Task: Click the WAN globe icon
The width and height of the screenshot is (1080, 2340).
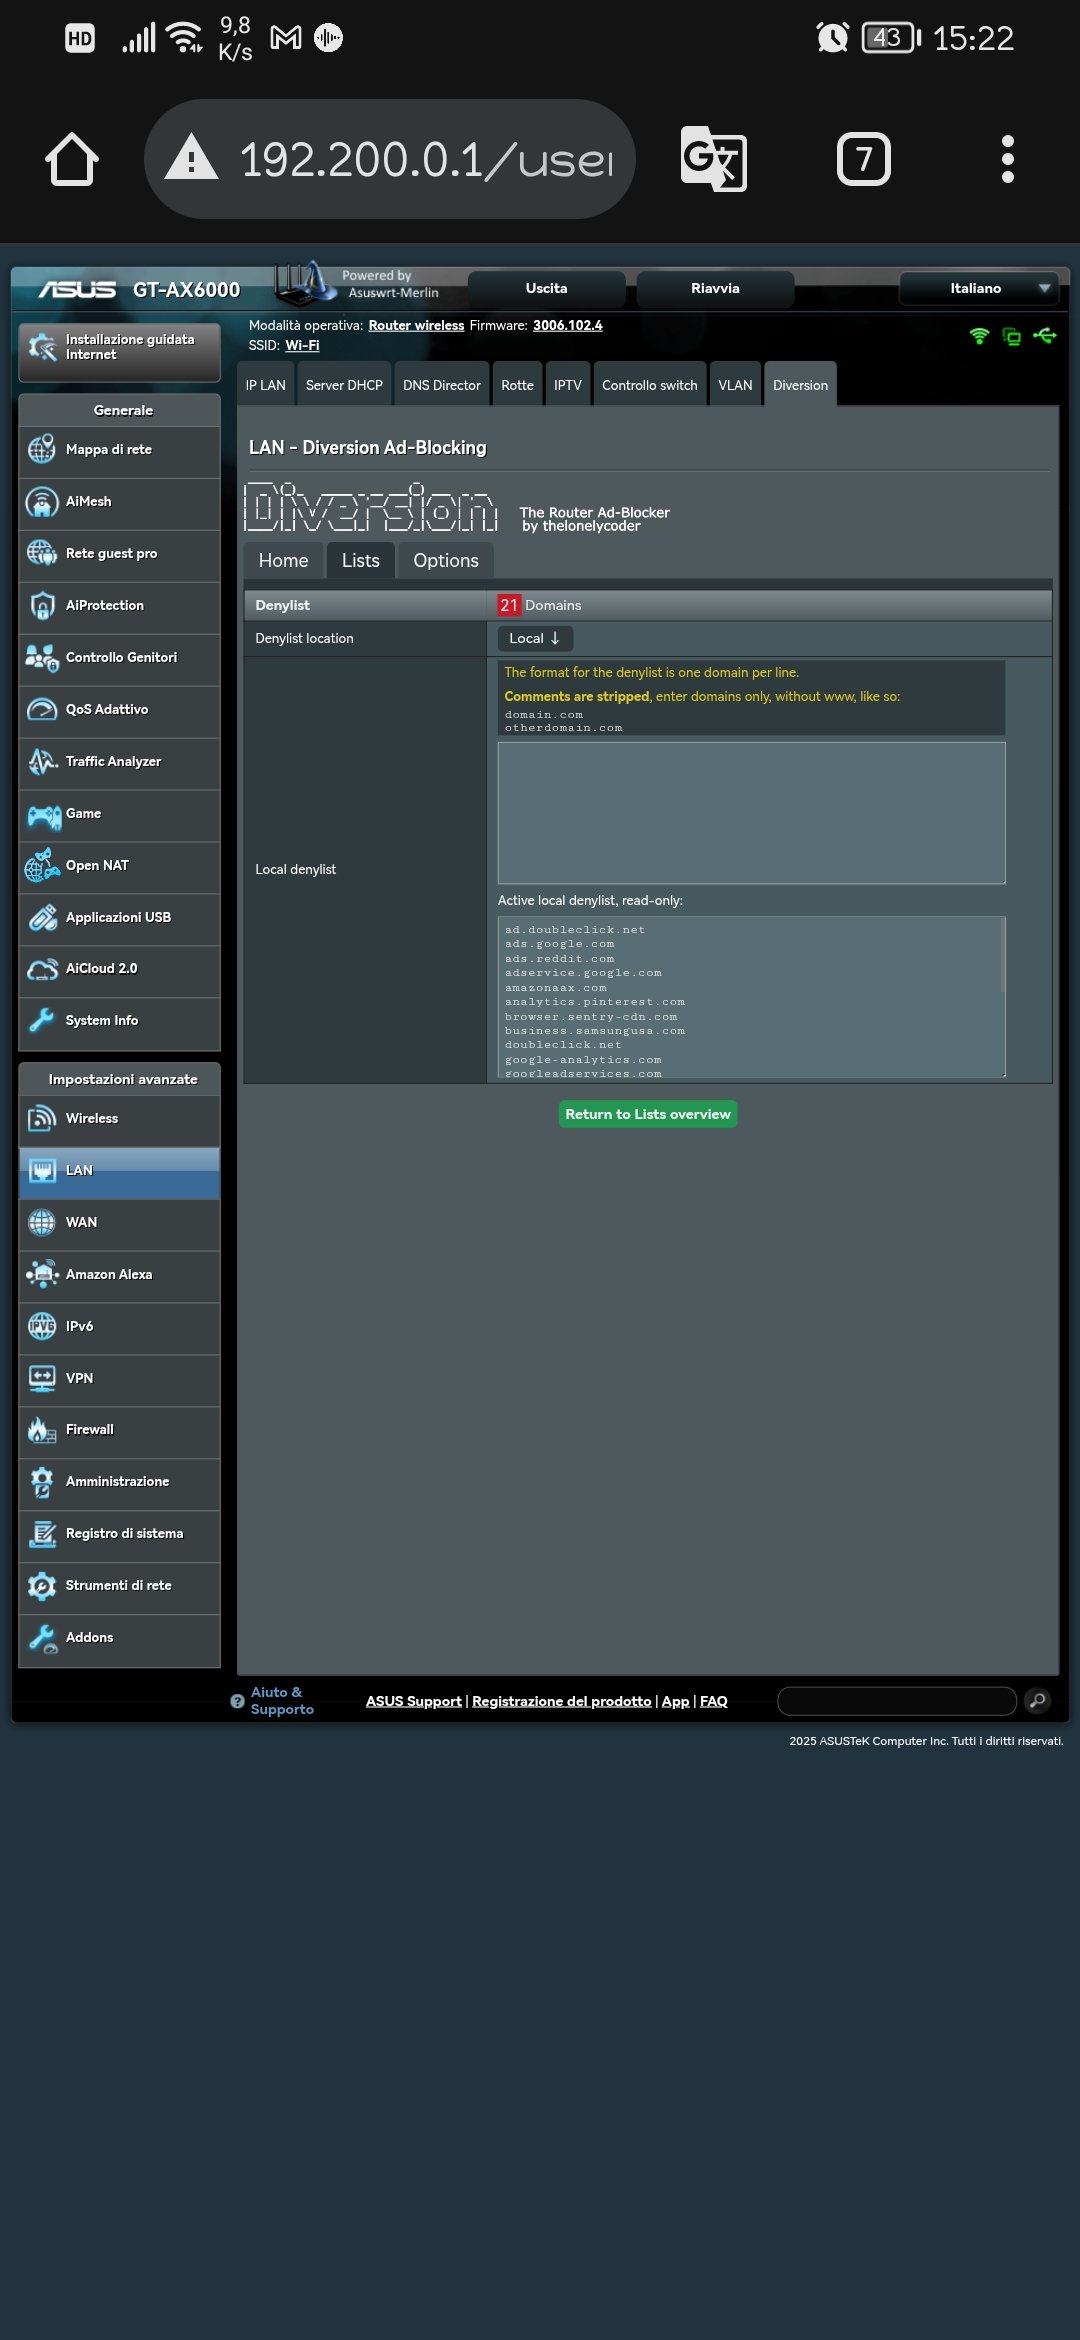Action: pos(42,1222)
